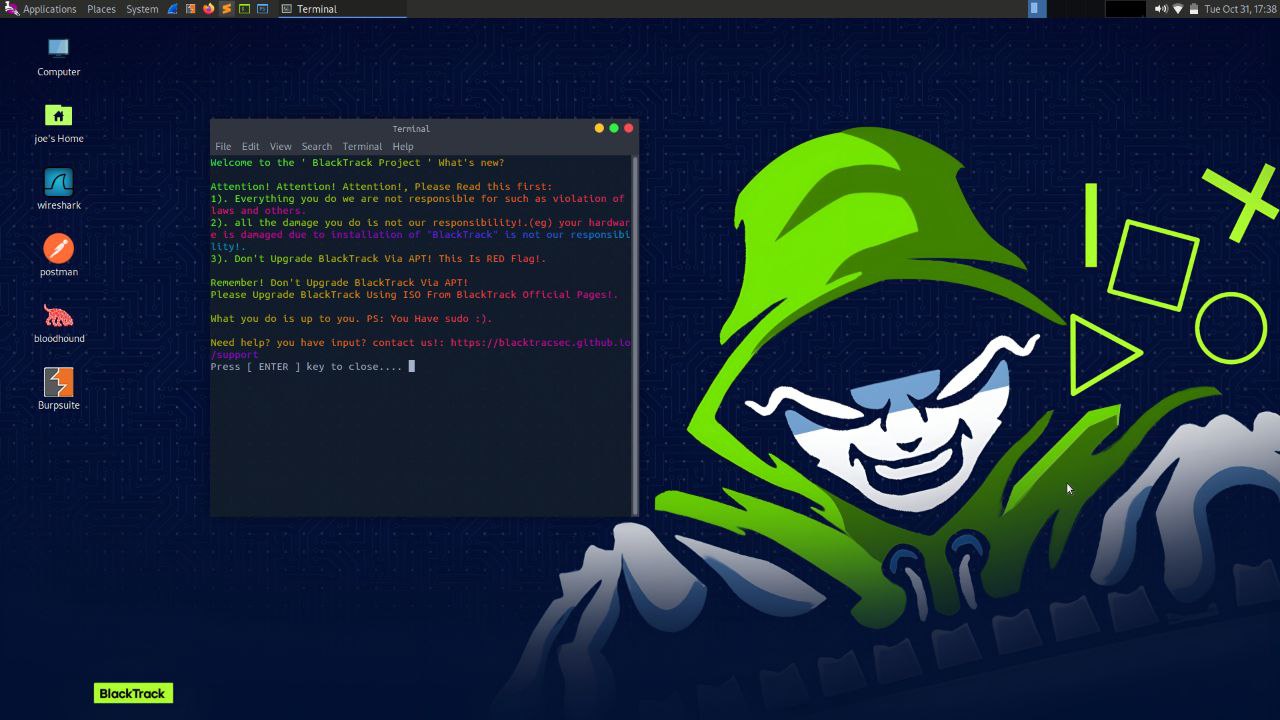This screenshot has width=1280, height=720.
Task: Open the terminal's Help menu
Action: coord(403,146)
